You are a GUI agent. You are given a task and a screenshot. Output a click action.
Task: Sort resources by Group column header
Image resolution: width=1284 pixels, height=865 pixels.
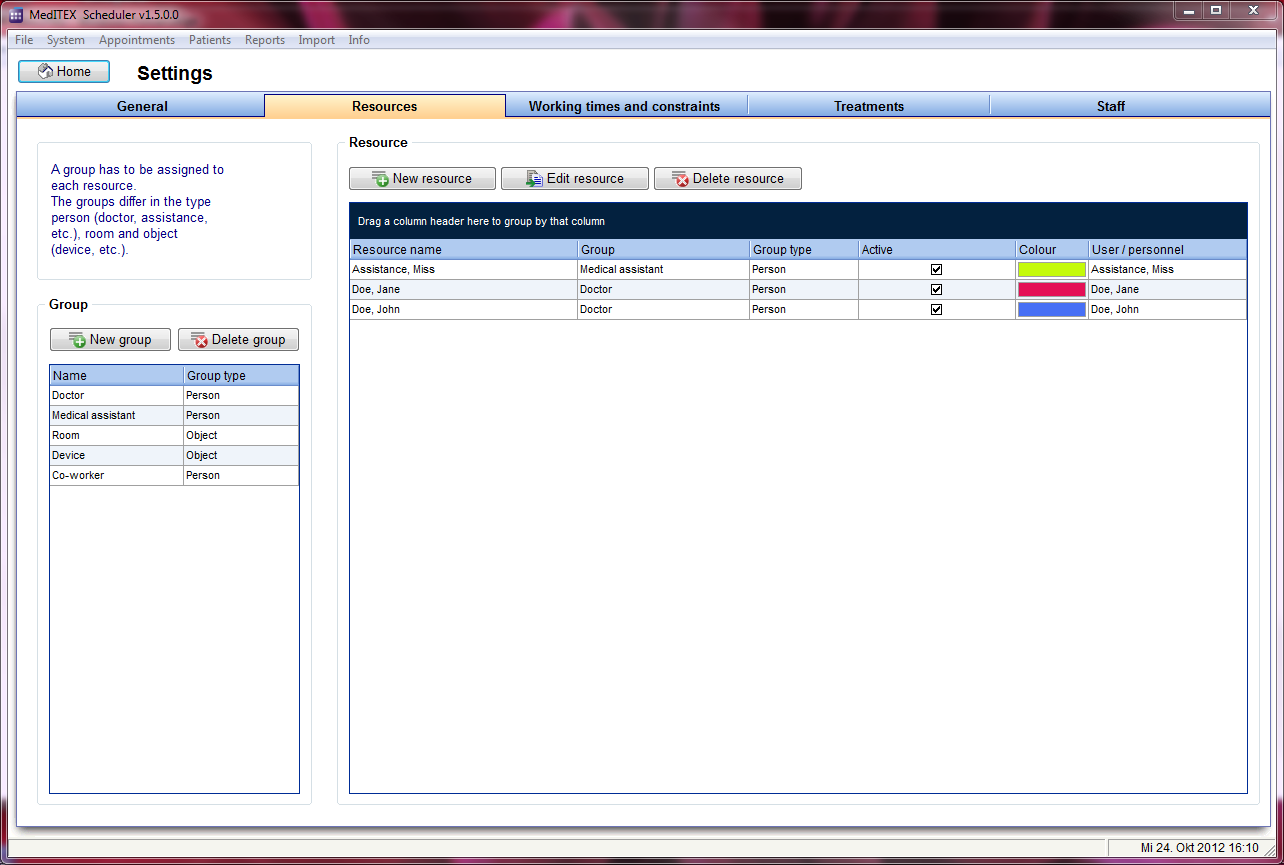coord(664,250)
